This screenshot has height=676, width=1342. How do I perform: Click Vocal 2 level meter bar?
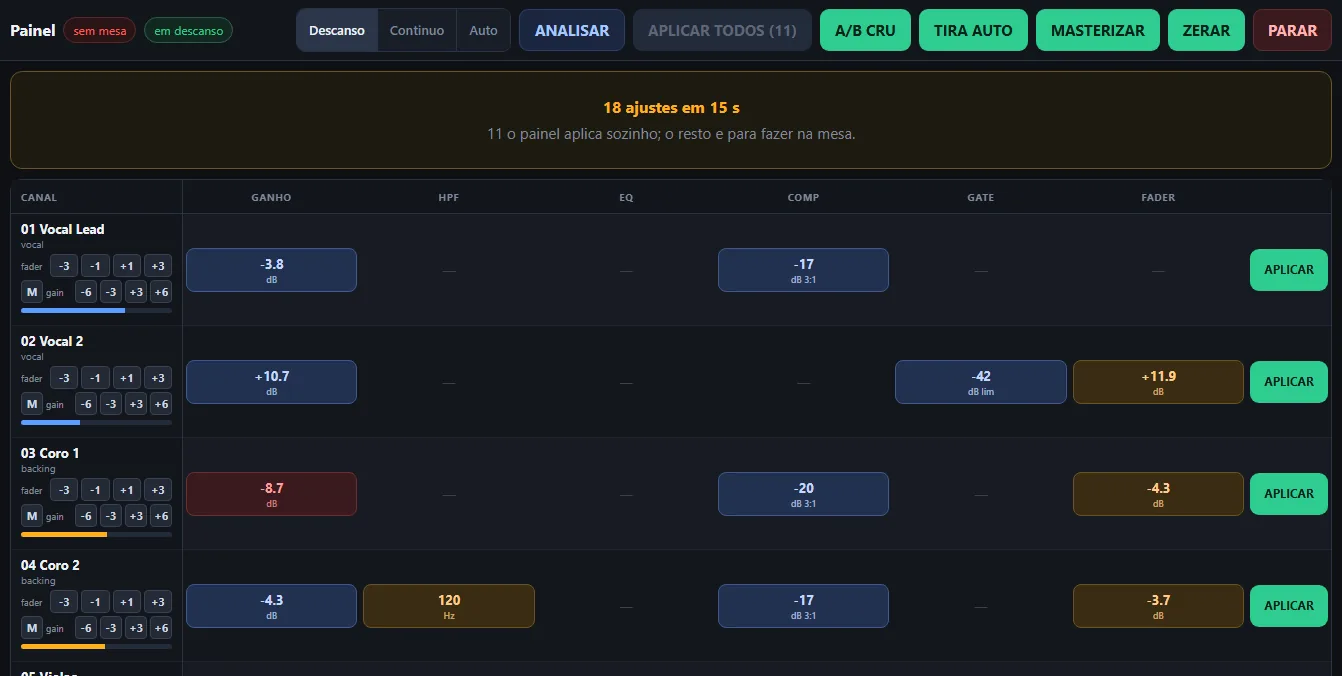click(96, 423)
